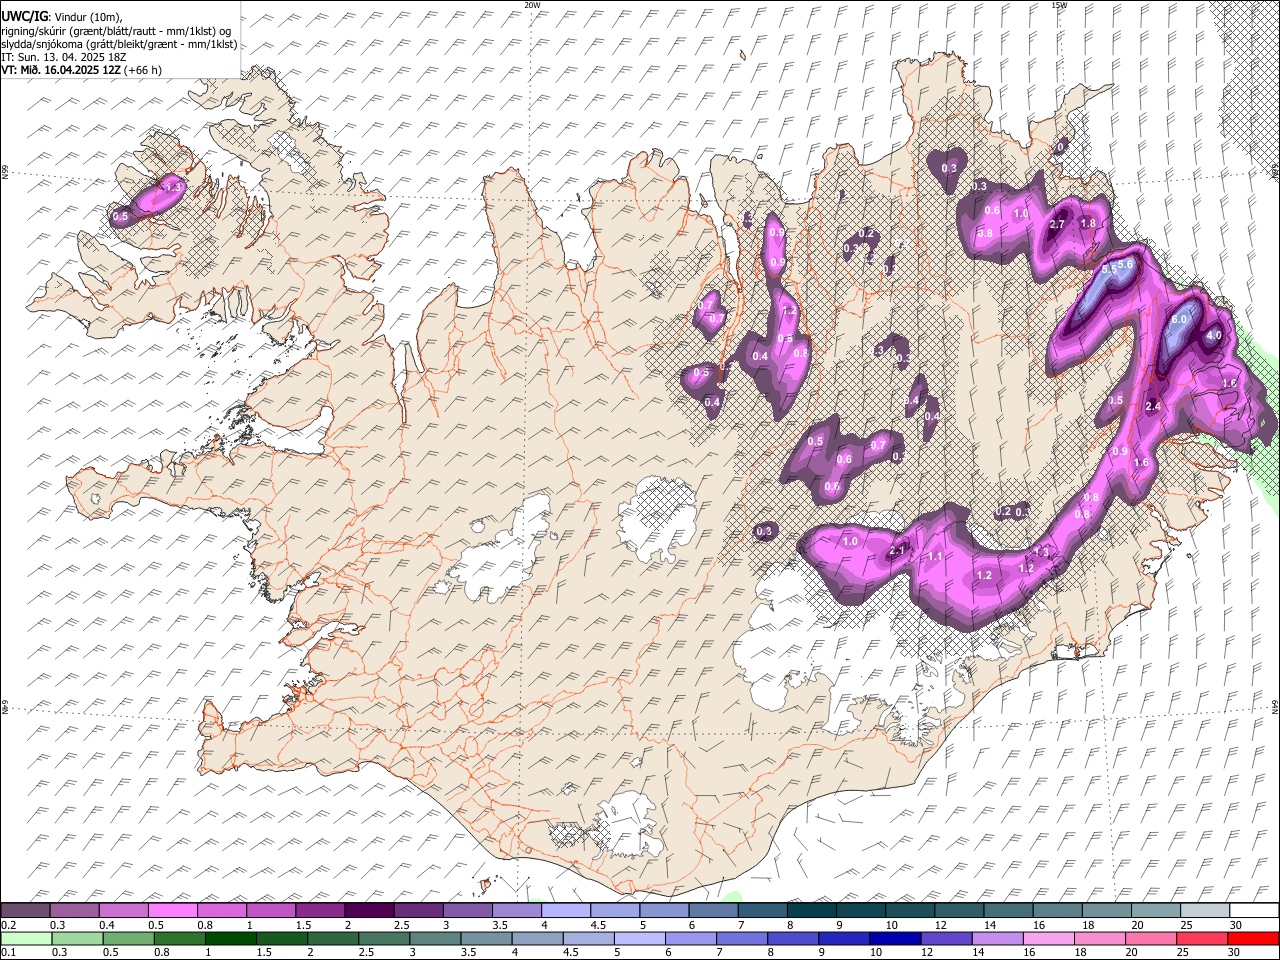Click the 0.2 label in top legend row
The width and height of the screenshot is (1280, 960).
pyautogui.click(x=8, y=925)
